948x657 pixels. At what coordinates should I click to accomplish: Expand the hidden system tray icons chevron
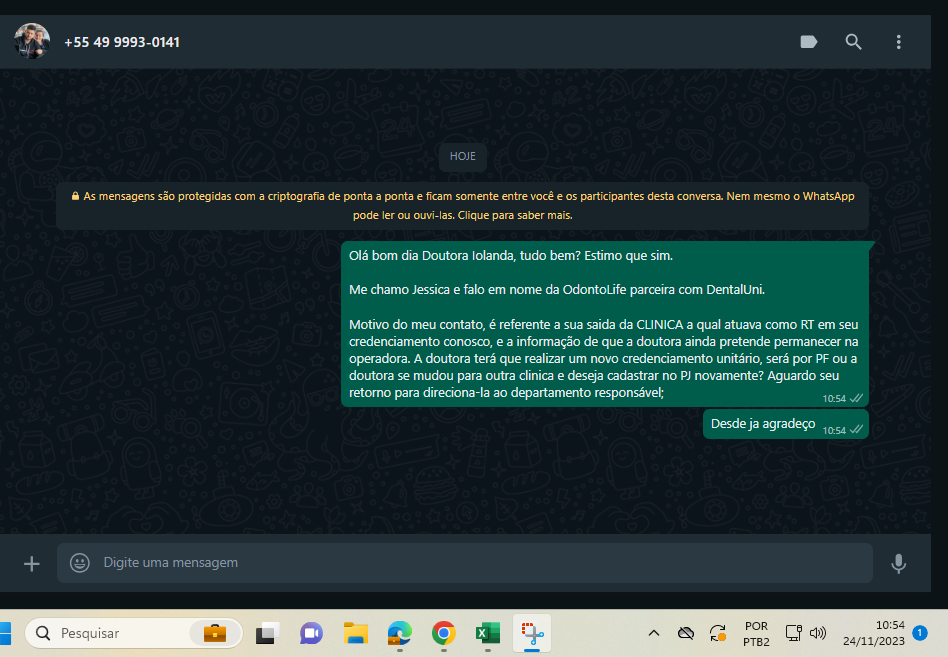(x=654, y=633)
